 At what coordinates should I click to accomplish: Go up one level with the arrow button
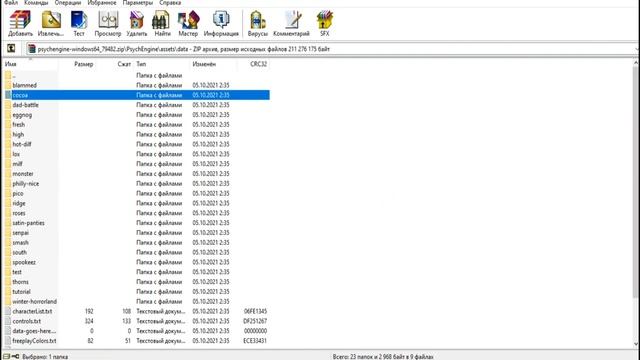point(11,49)
